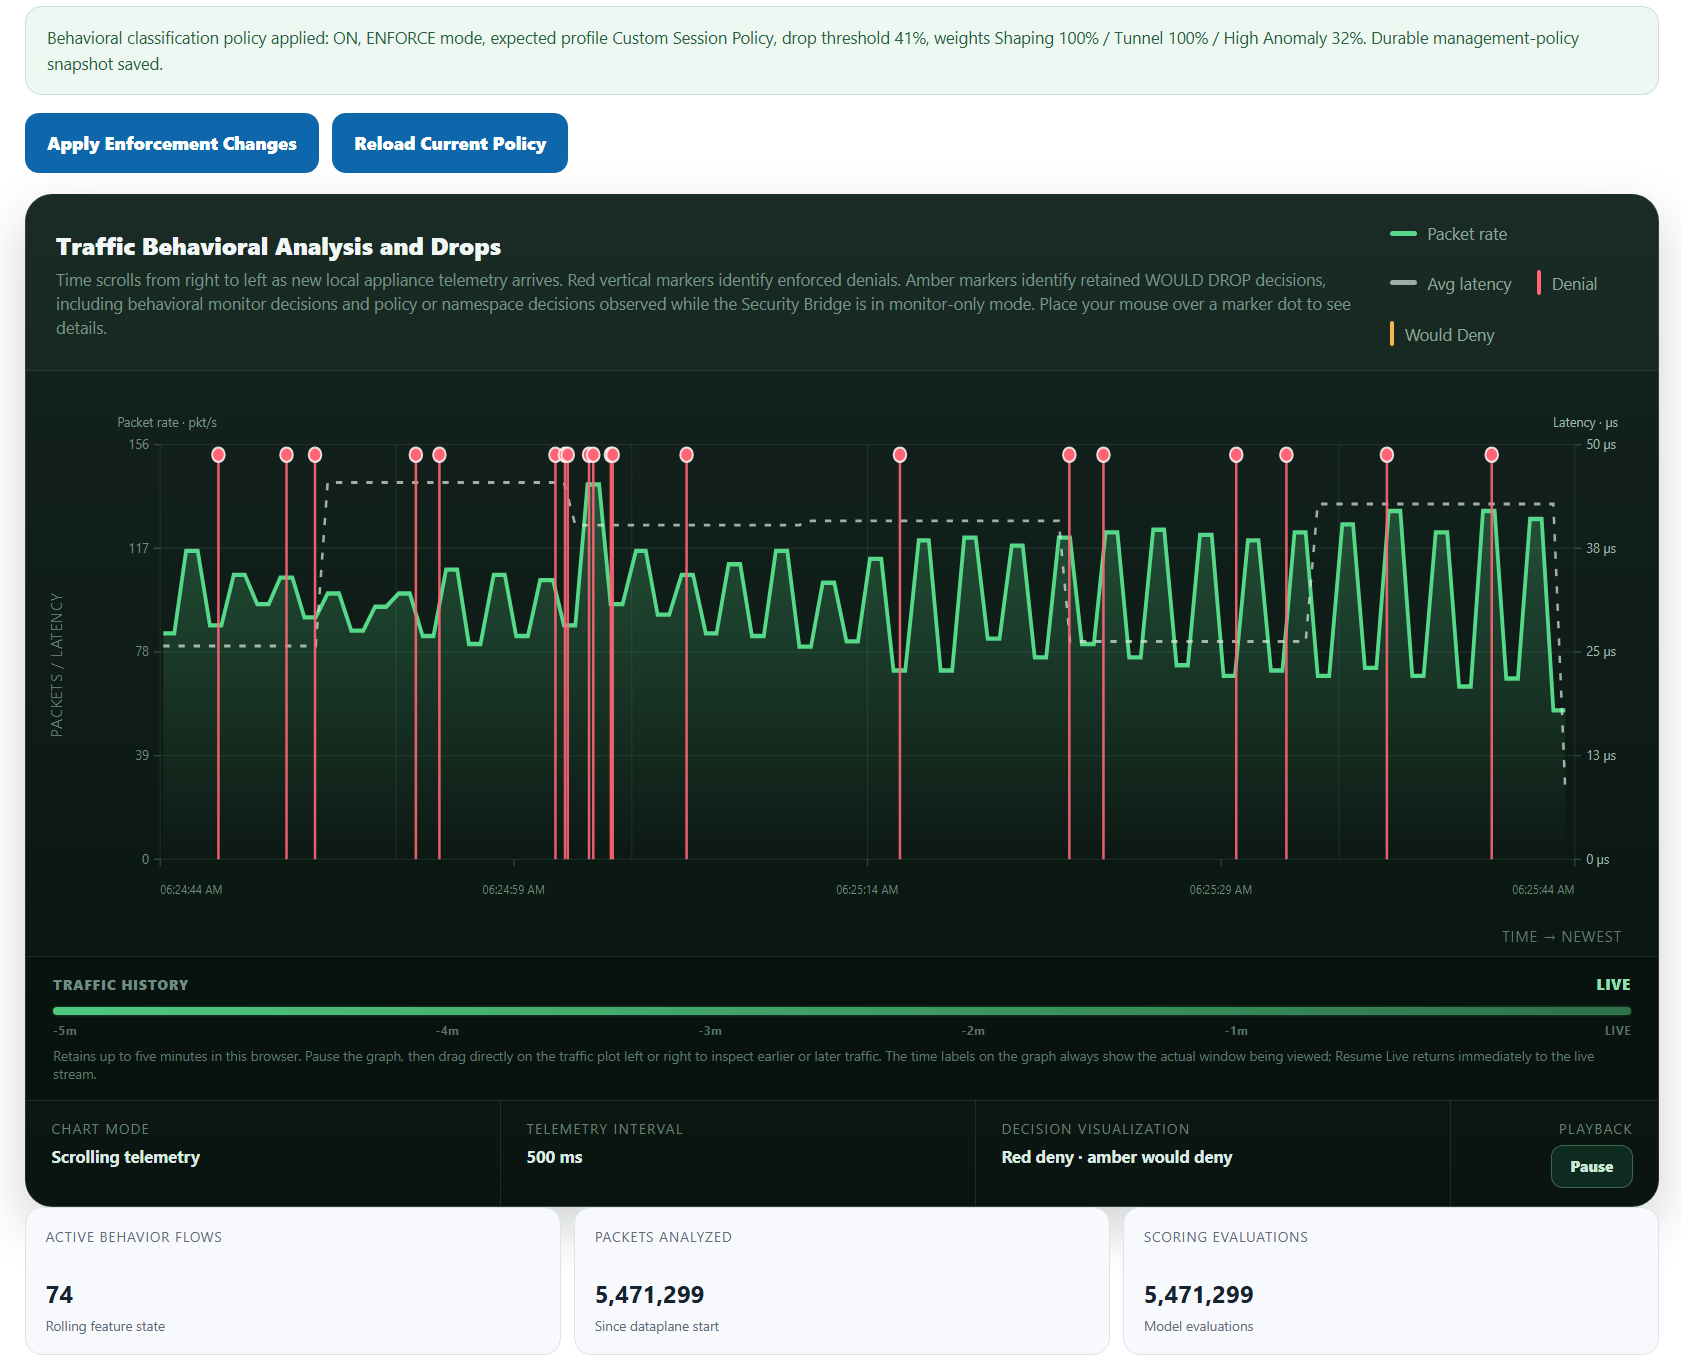Click the -3m label on history scale
The image size is (1681, 1361).
(710, 1031)
